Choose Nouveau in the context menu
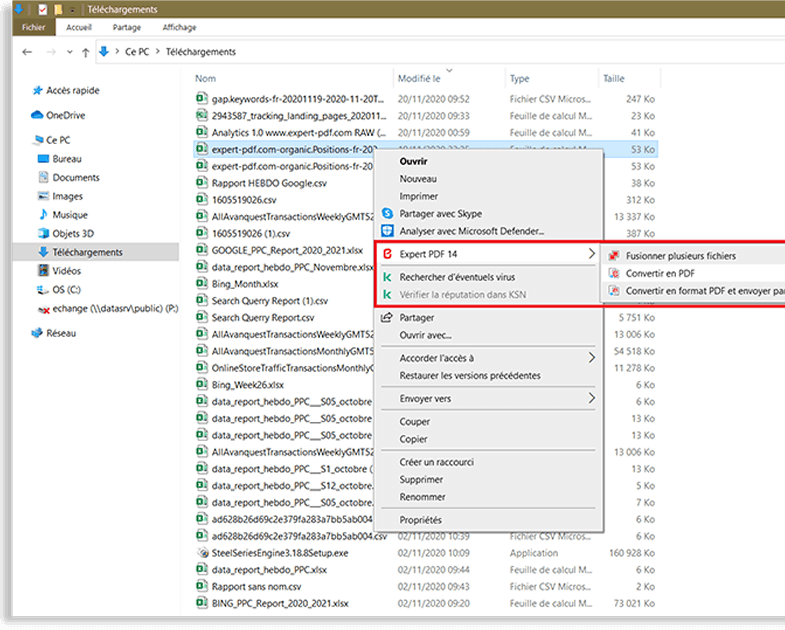Screen dimensions: 785x630 pyautogui.click(x=418, y=179)
